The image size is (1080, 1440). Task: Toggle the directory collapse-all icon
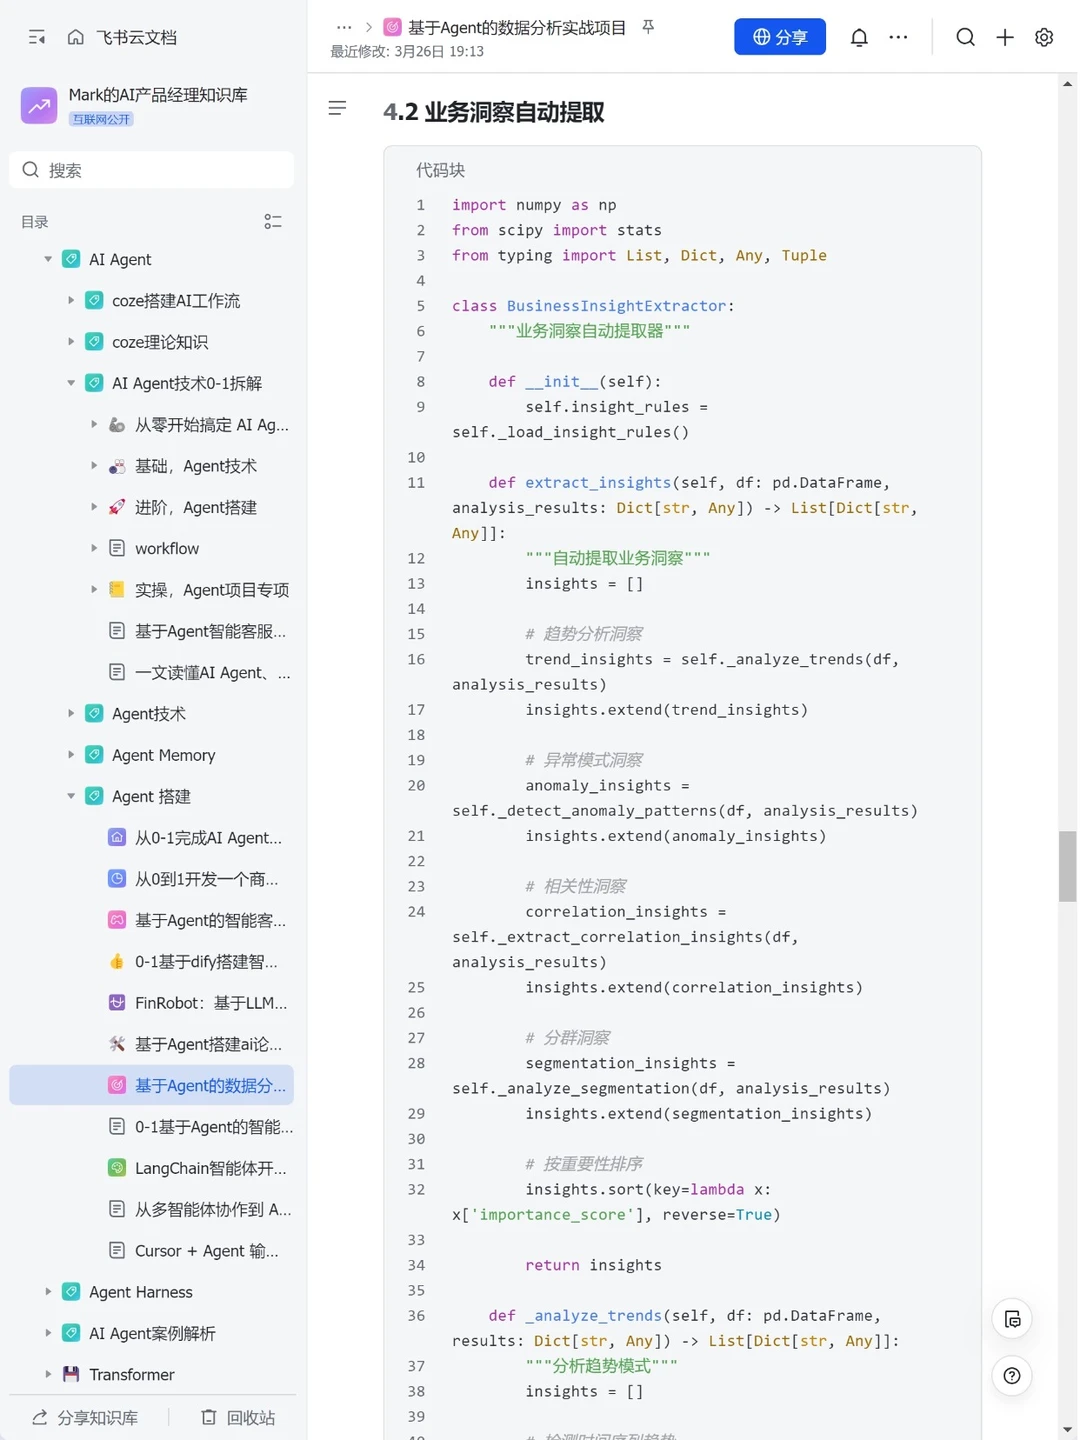pos(272,221)
